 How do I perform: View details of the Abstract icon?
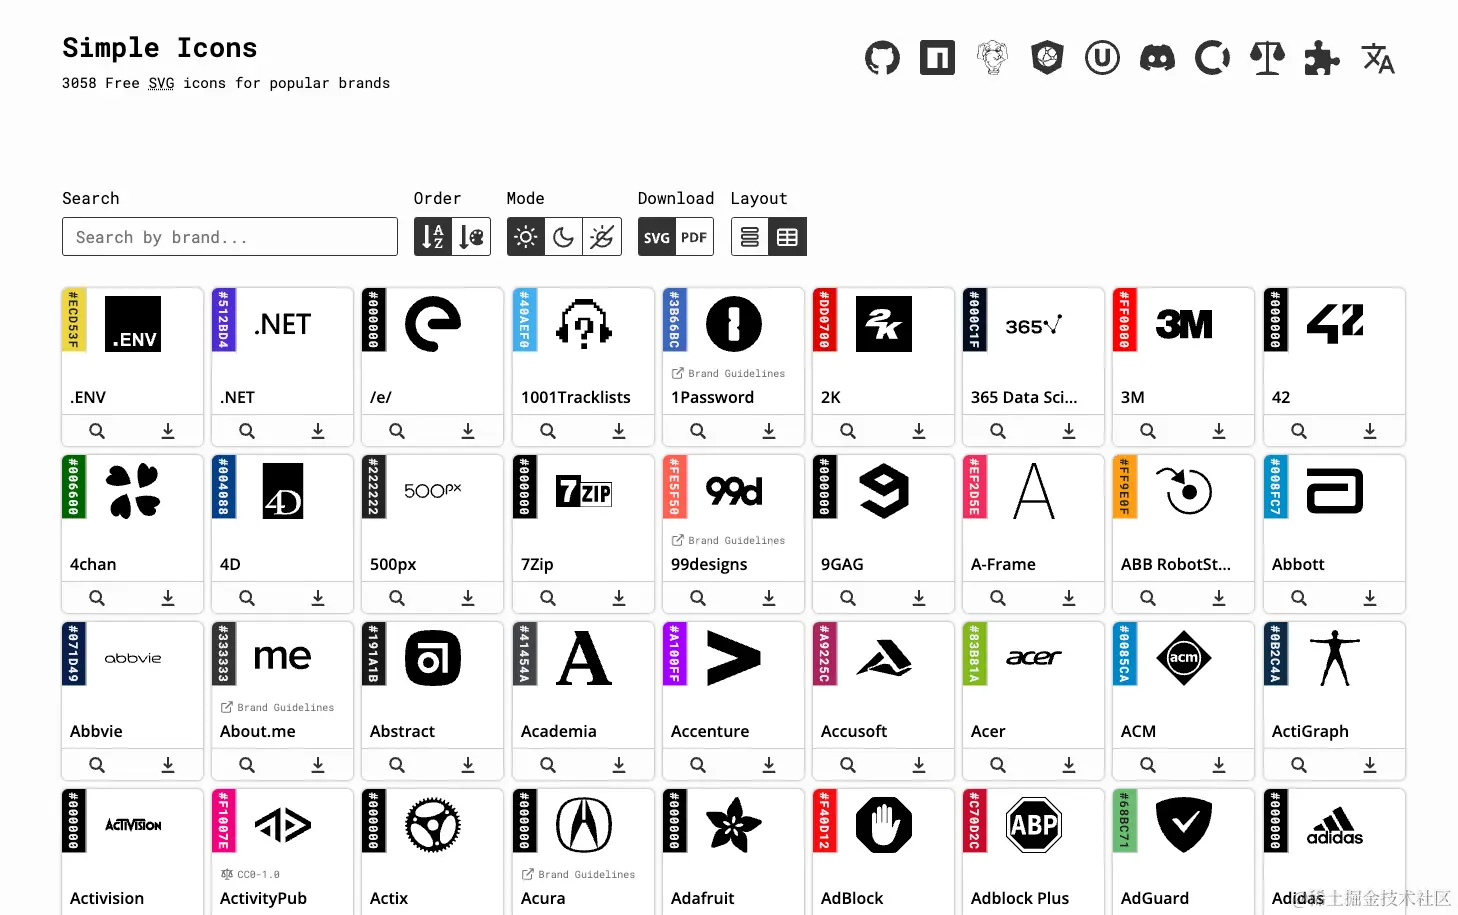coord(397,765)
